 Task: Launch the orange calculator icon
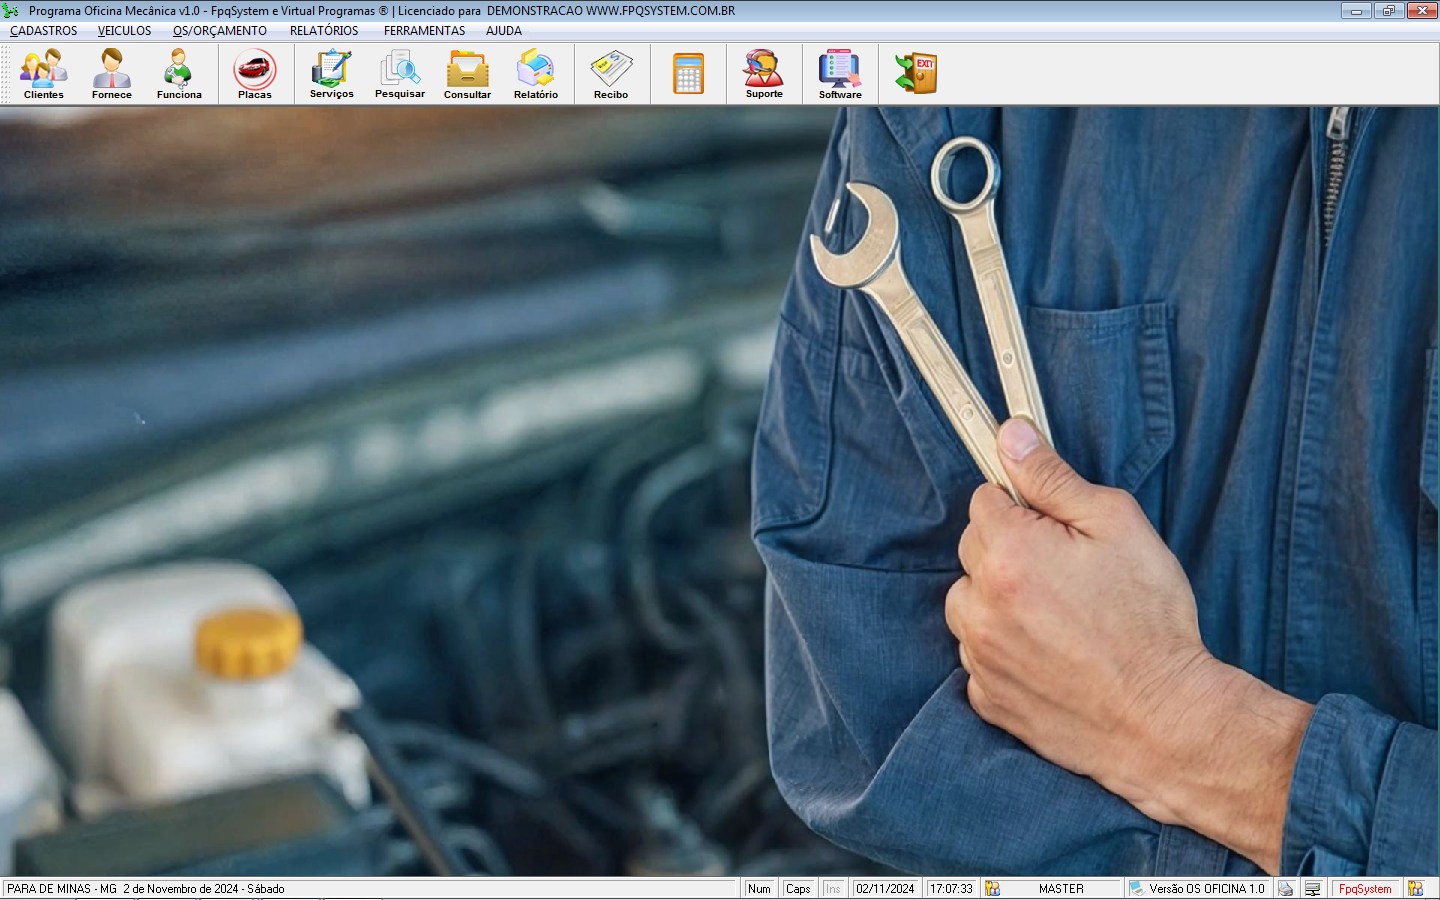(688, 74)
